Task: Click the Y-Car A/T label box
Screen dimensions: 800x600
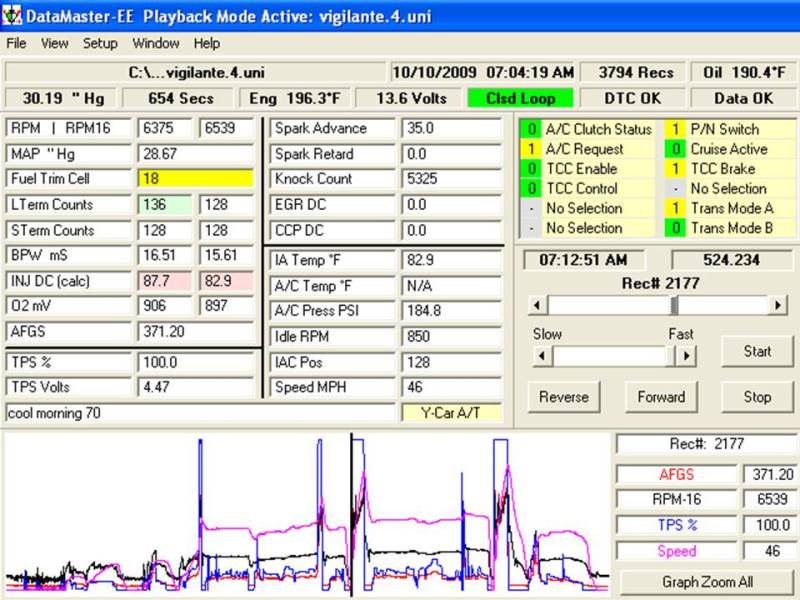Action: click(x=451, y=413)
